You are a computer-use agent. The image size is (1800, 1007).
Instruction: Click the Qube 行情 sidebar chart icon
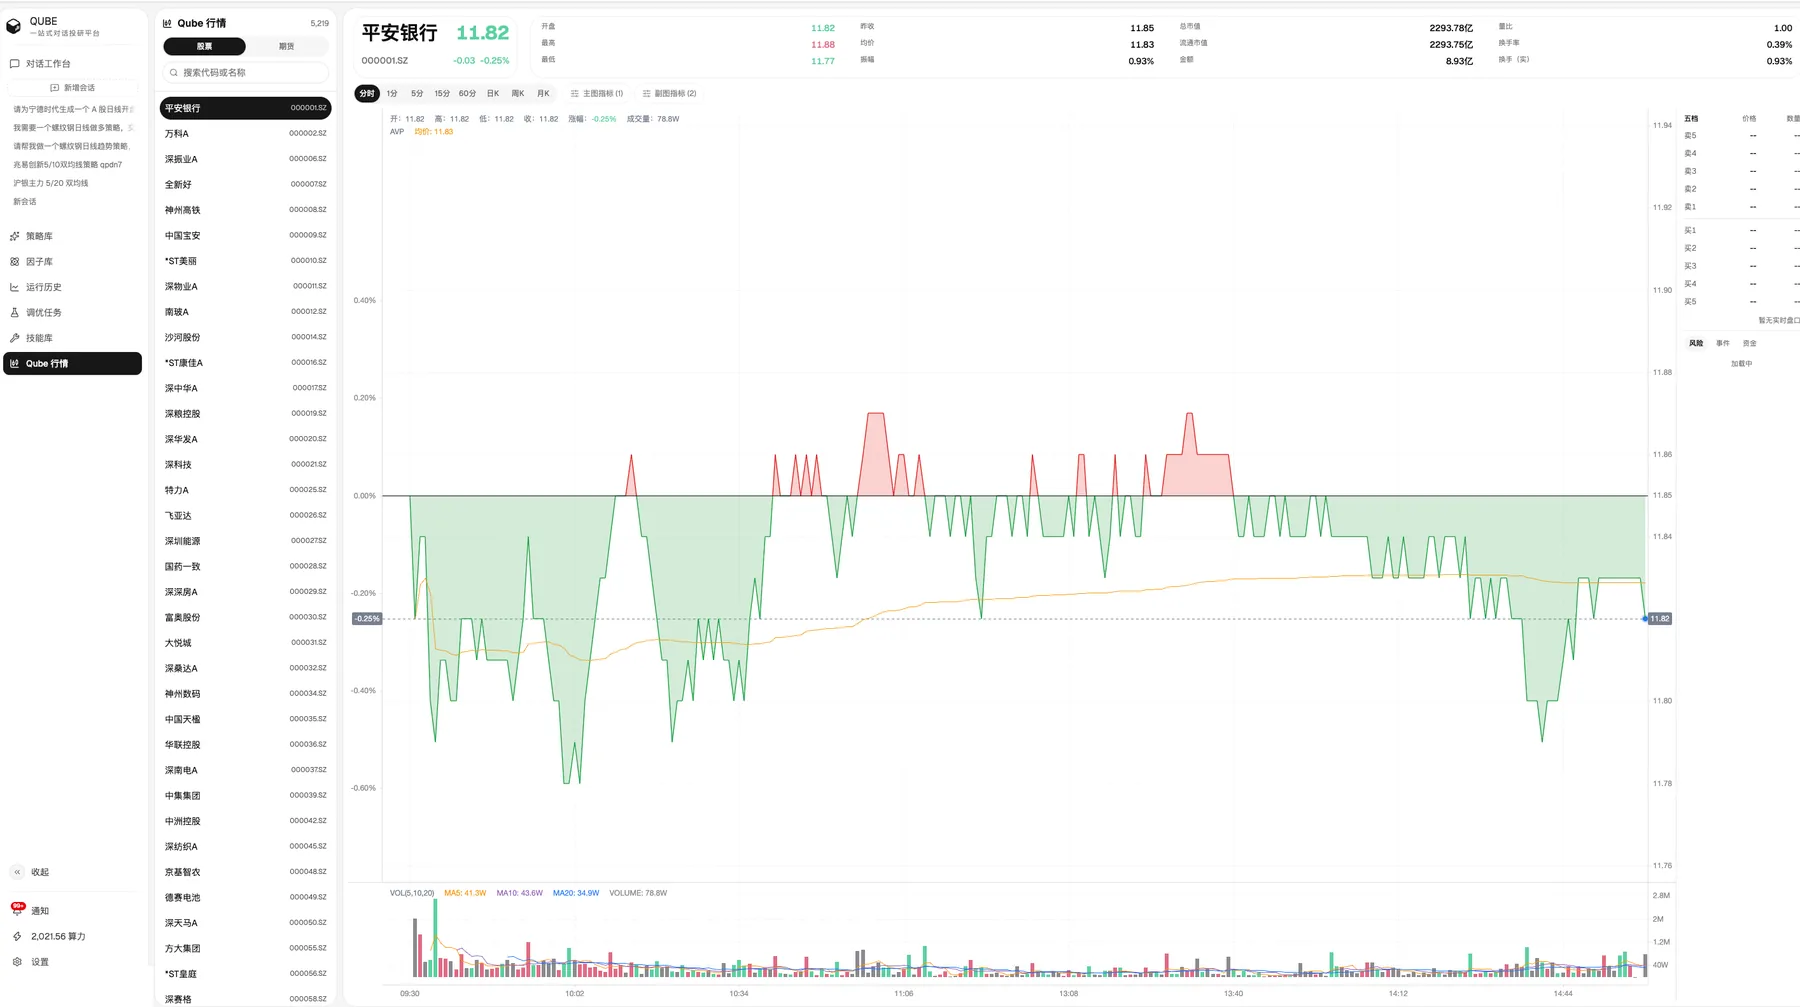click(14, 364)
